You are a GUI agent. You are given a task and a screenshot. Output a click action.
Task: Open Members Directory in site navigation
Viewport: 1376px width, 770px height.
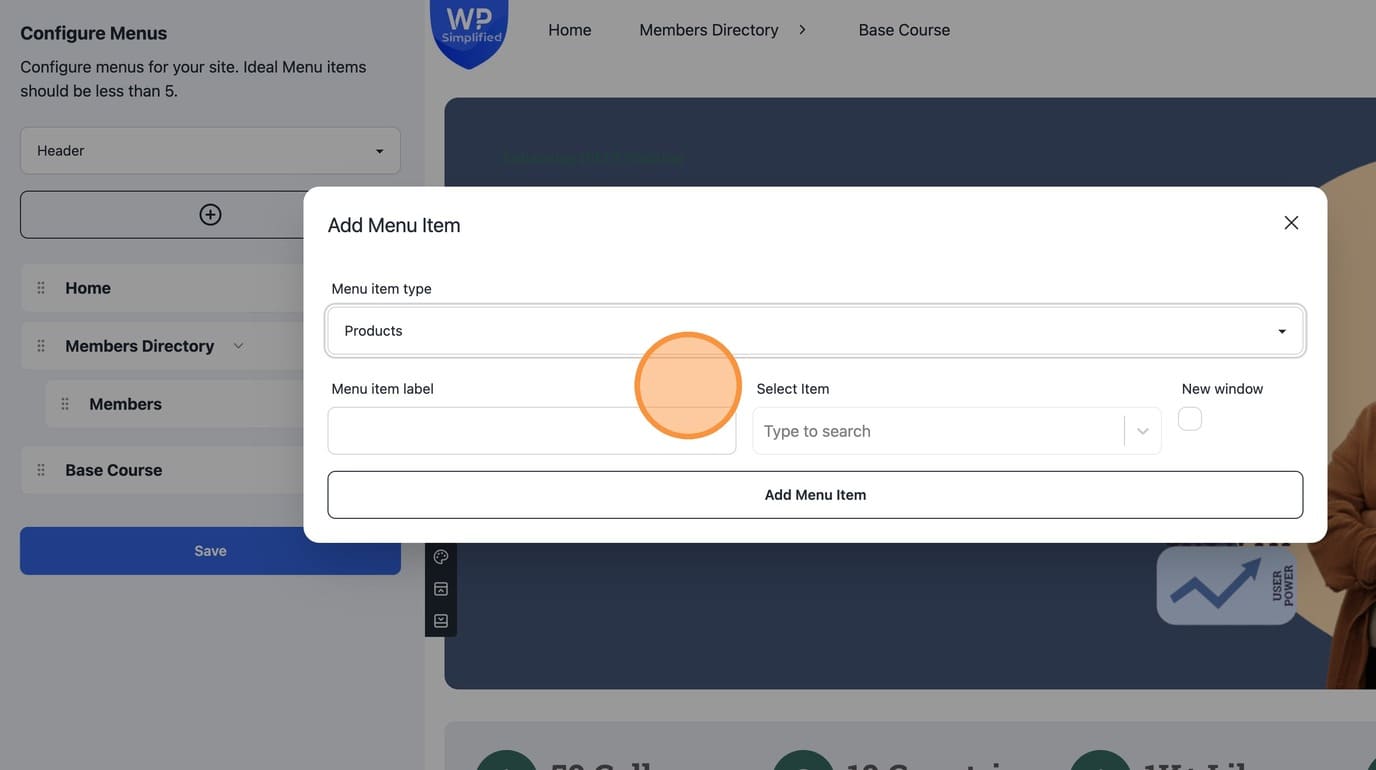click(x=709, y=30)
